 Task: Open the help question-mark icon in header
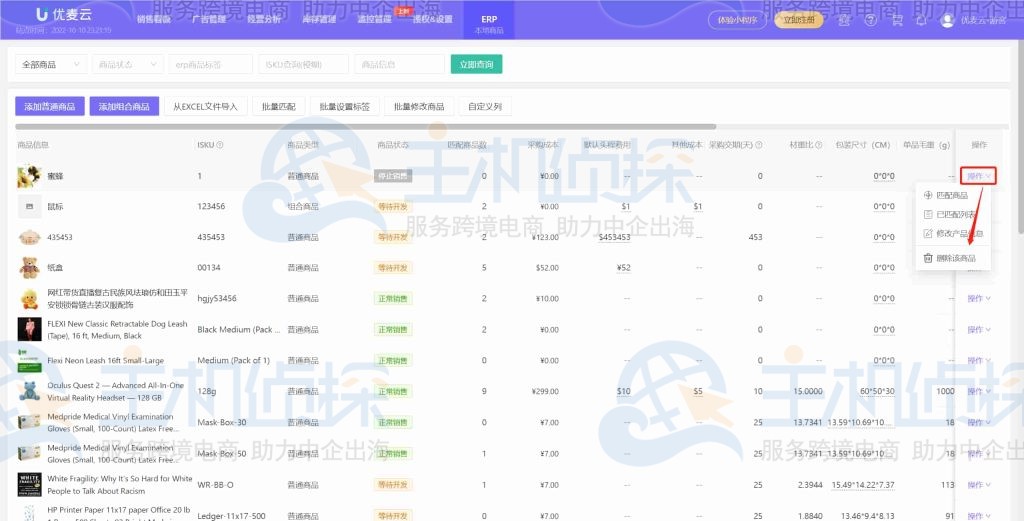(870, 19)
